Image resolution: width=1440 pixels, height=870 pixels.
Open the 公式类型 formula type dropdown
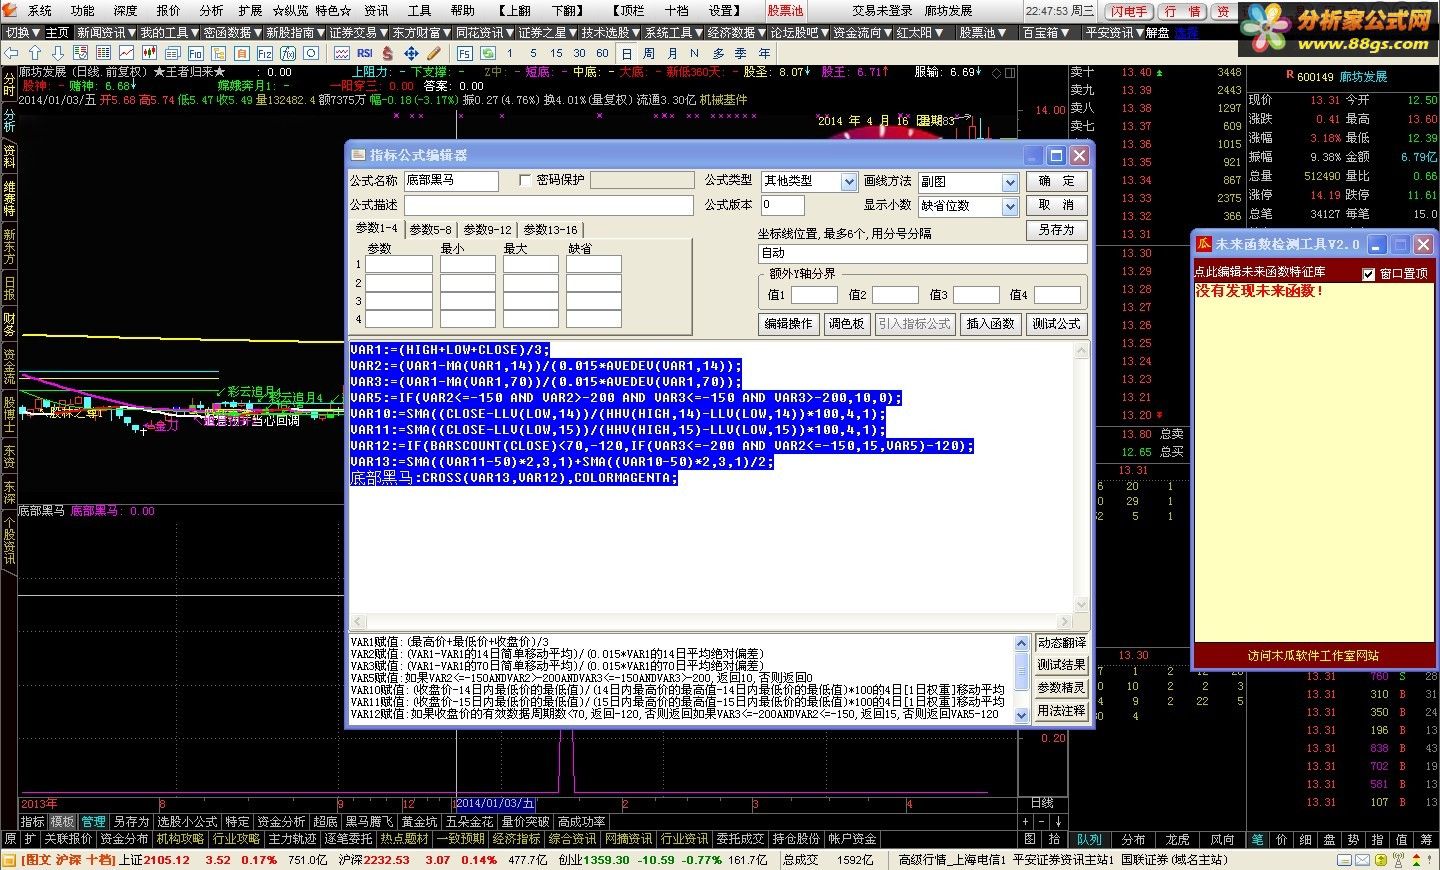tap(849, 181)
